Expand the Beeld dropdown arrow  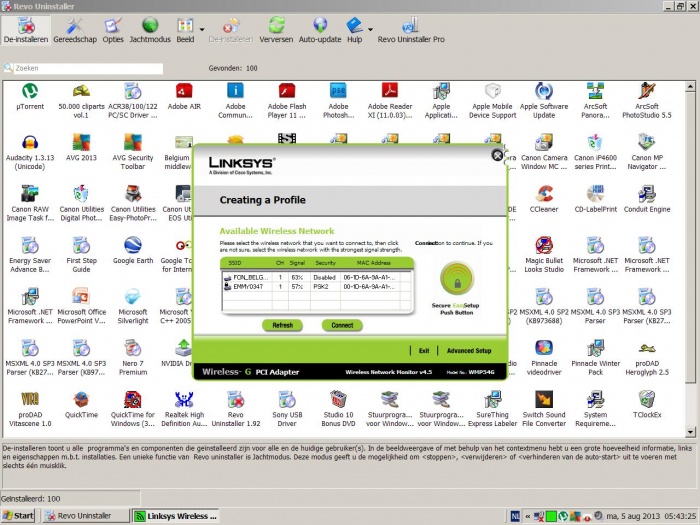tap(202, 29)
